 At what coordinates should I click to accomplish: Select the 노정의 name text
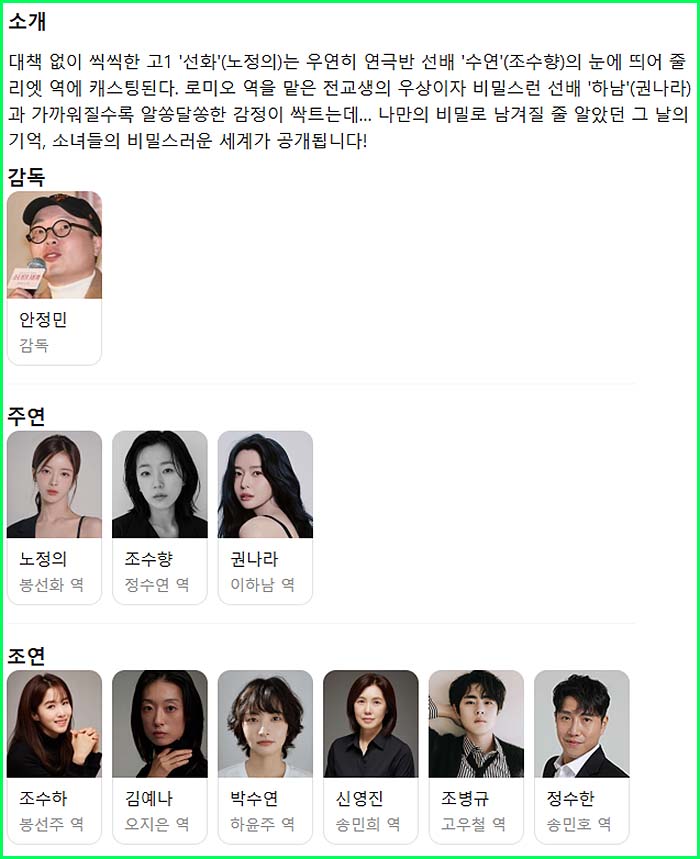43,559
